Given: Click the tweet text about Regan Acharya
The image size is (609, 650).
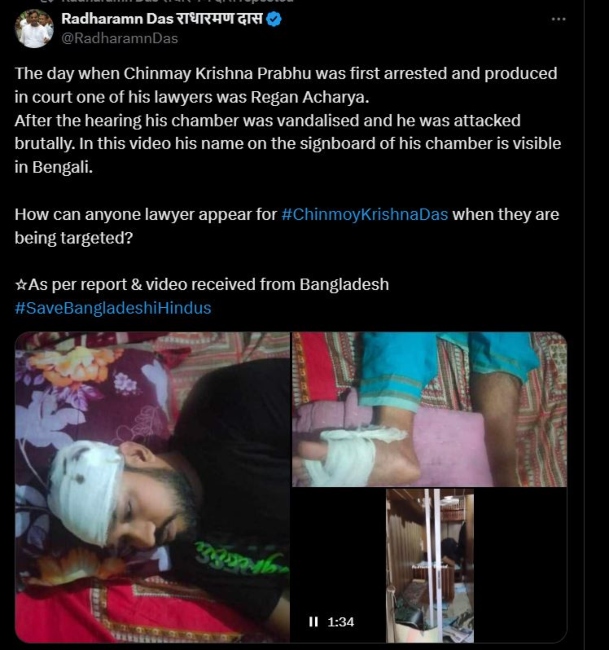Looking at the screenshot, I should click(x=288, y=120).
